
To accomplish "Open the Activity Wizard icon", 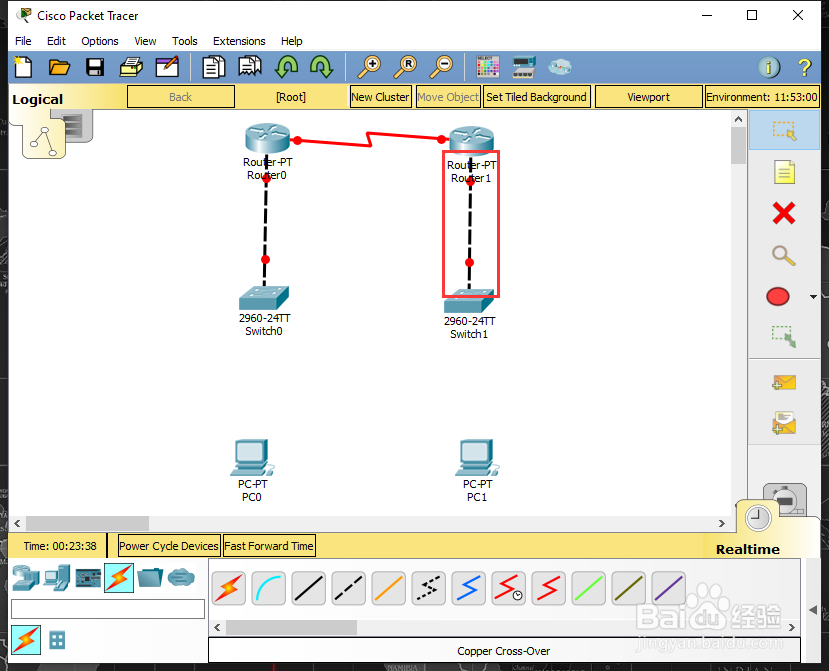I will [x=167, y=67].
